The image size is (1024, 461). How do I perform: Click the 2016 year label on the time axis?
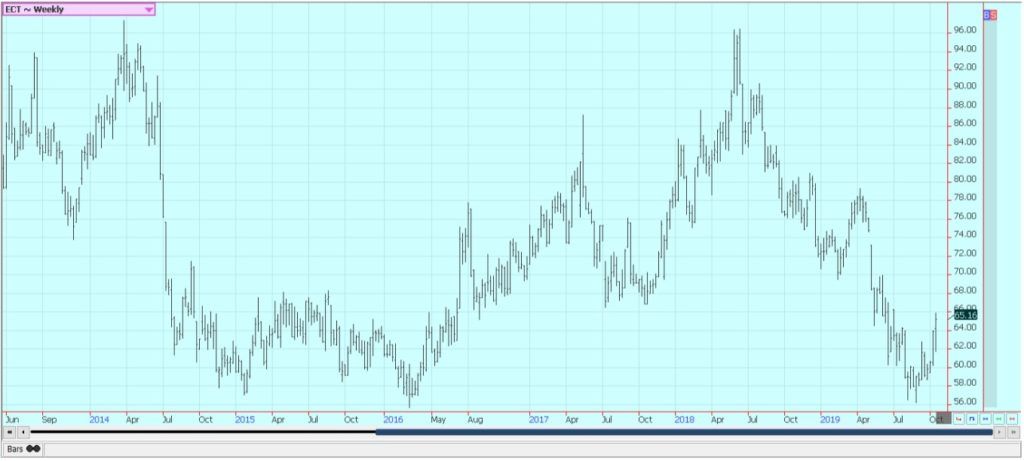tap(393, 419)
